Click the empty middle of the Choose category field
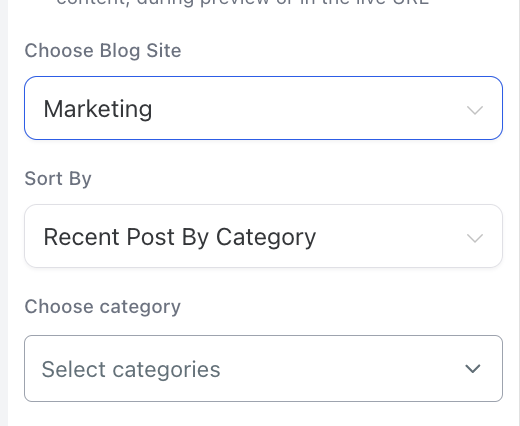Viewport: 520px width, 426px height. click(342, 368)
